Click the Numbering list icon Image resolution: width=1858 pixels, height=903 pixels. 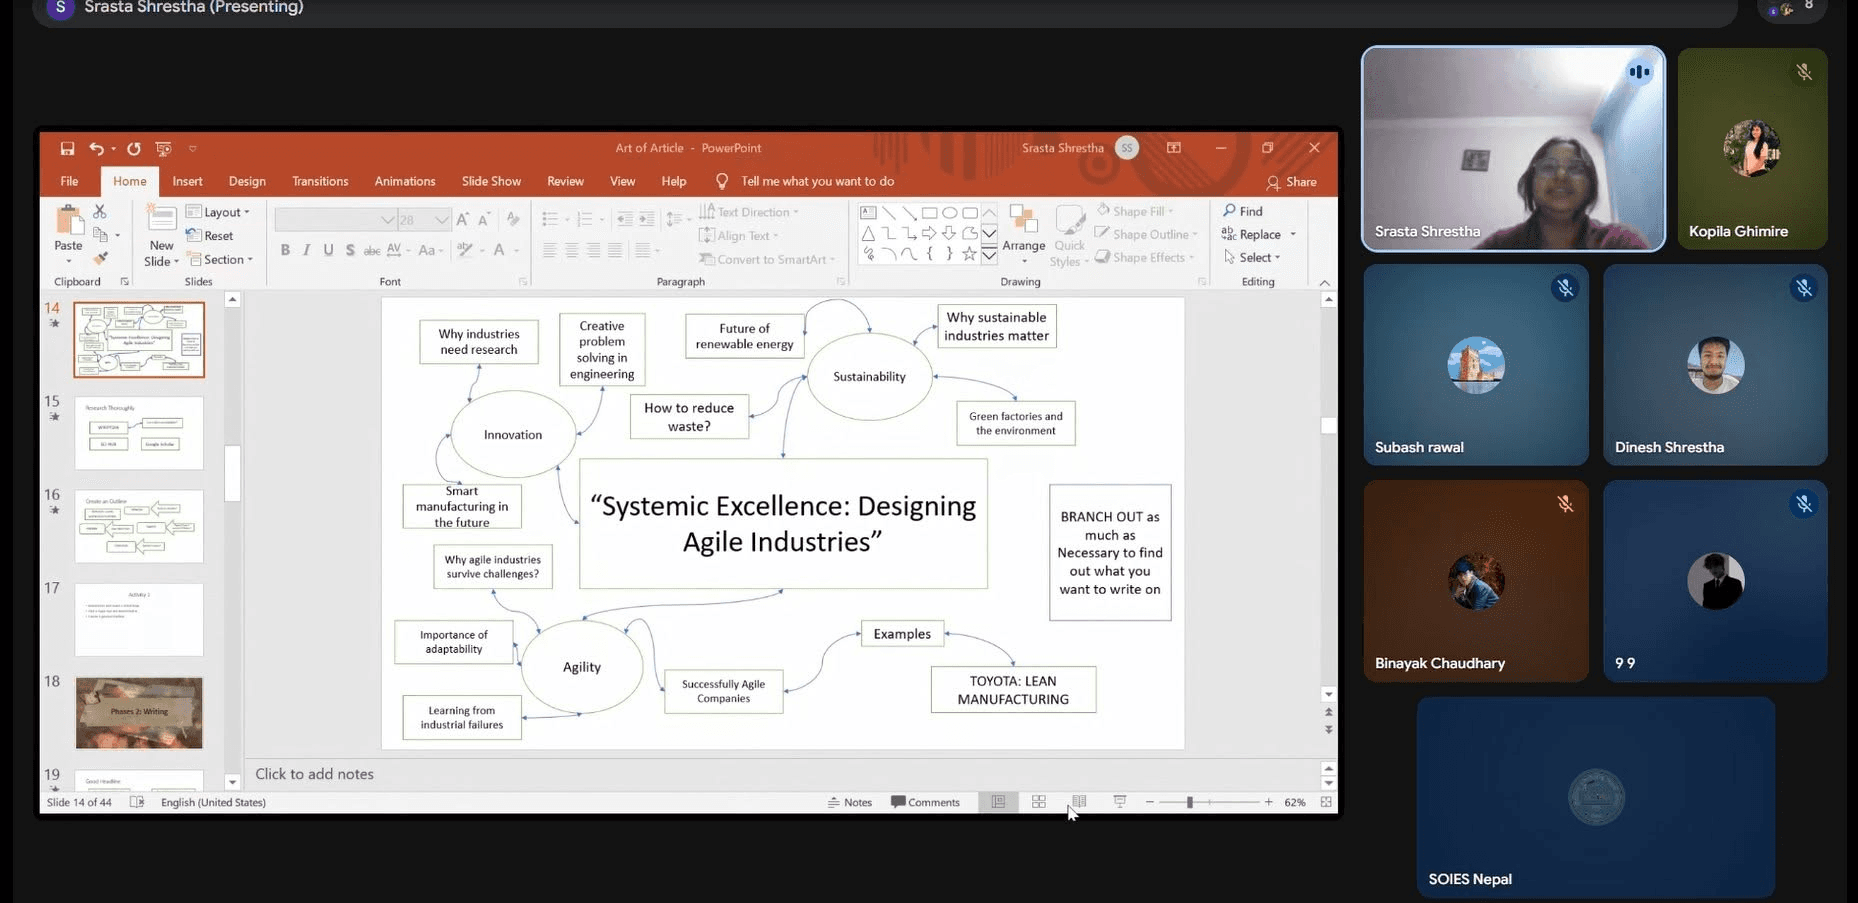point(586,219)
